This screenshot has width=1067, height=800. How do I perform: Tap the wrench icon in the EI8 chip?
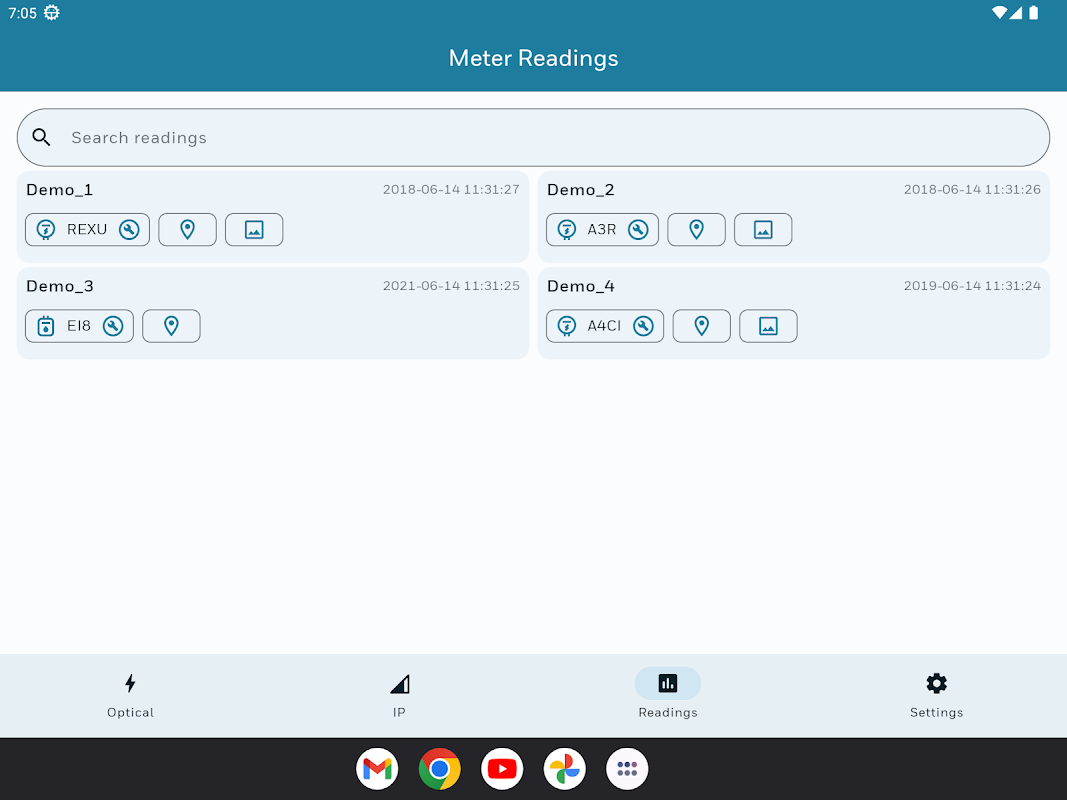(113, 326)
